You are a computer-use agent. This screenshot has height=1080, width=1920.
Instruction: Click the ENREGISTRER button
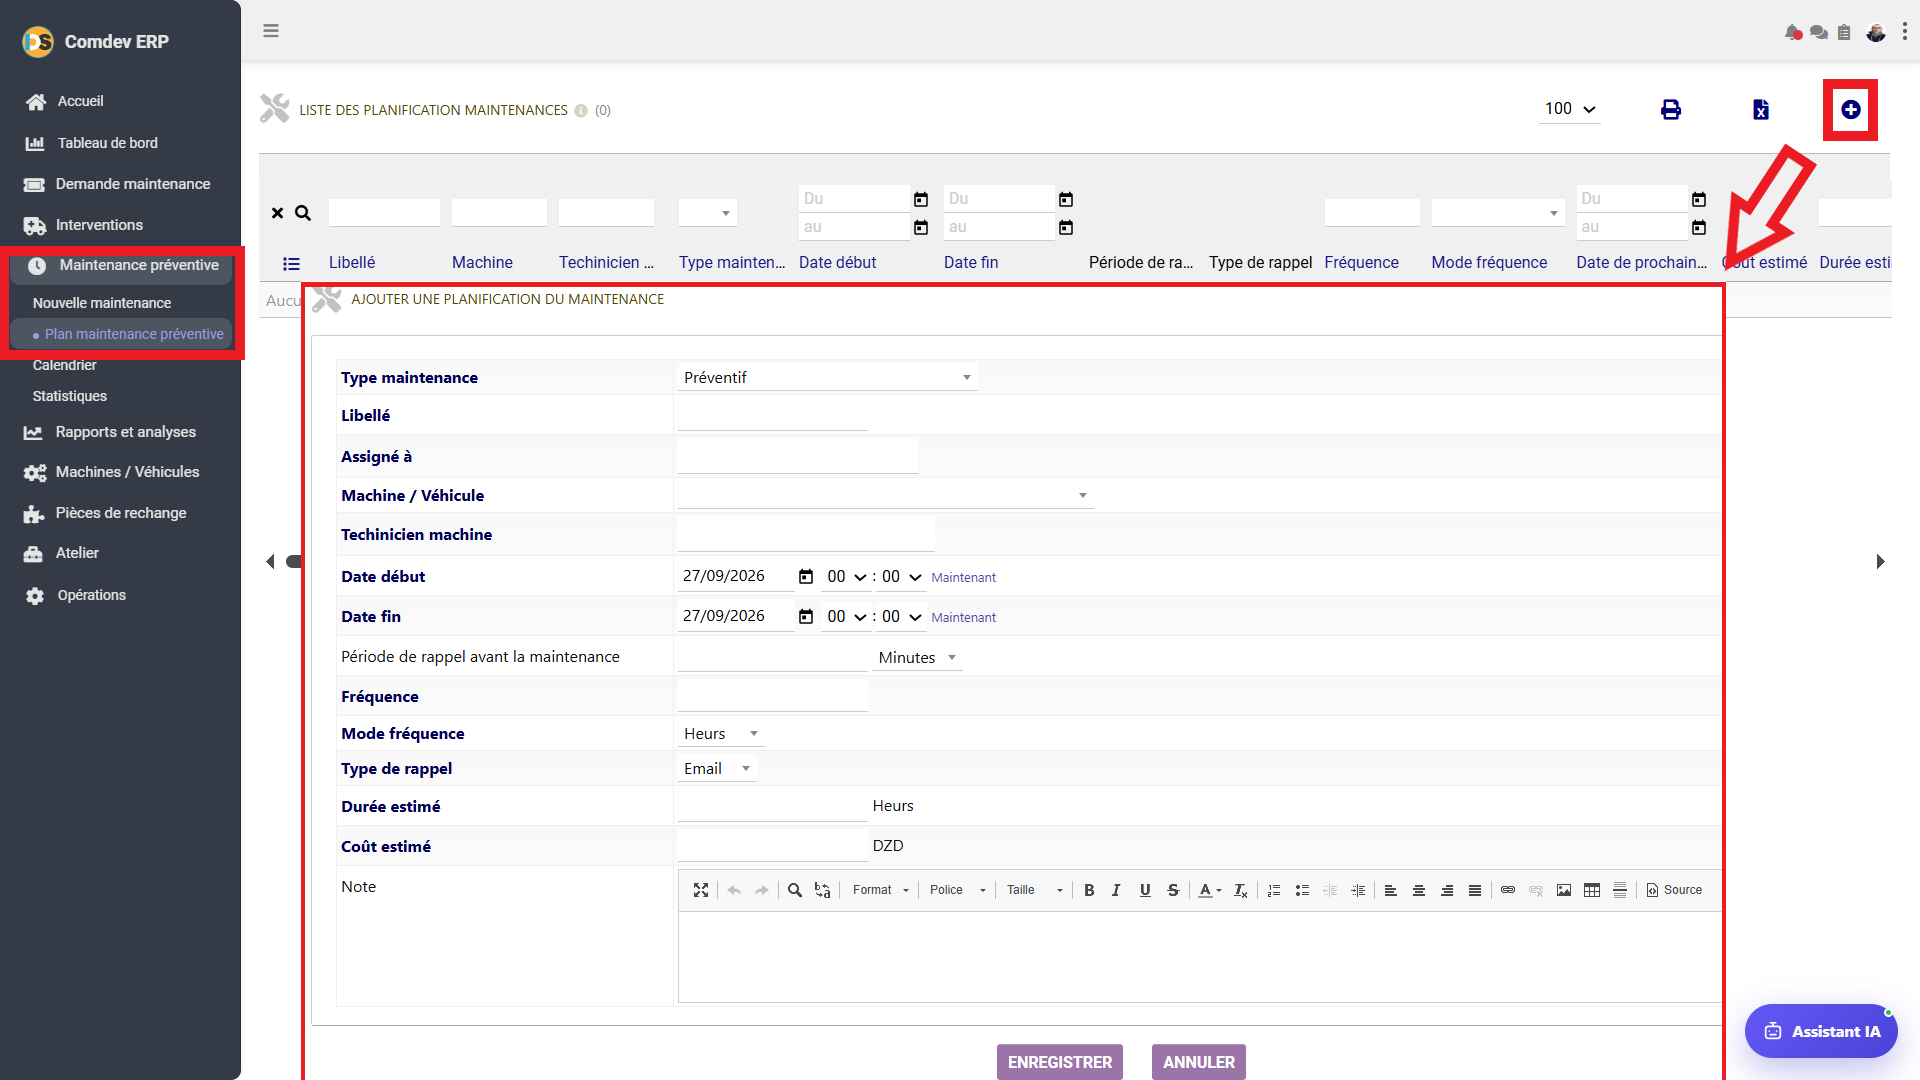coord(1060,1062)
